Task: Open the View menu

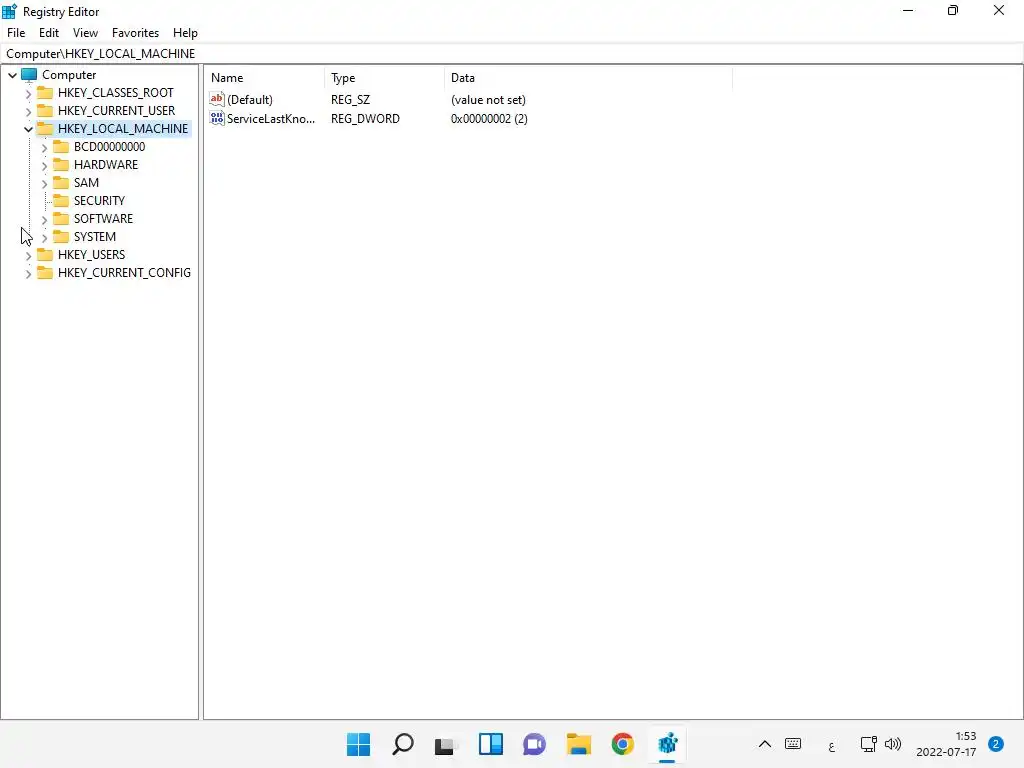Action: 85,33
